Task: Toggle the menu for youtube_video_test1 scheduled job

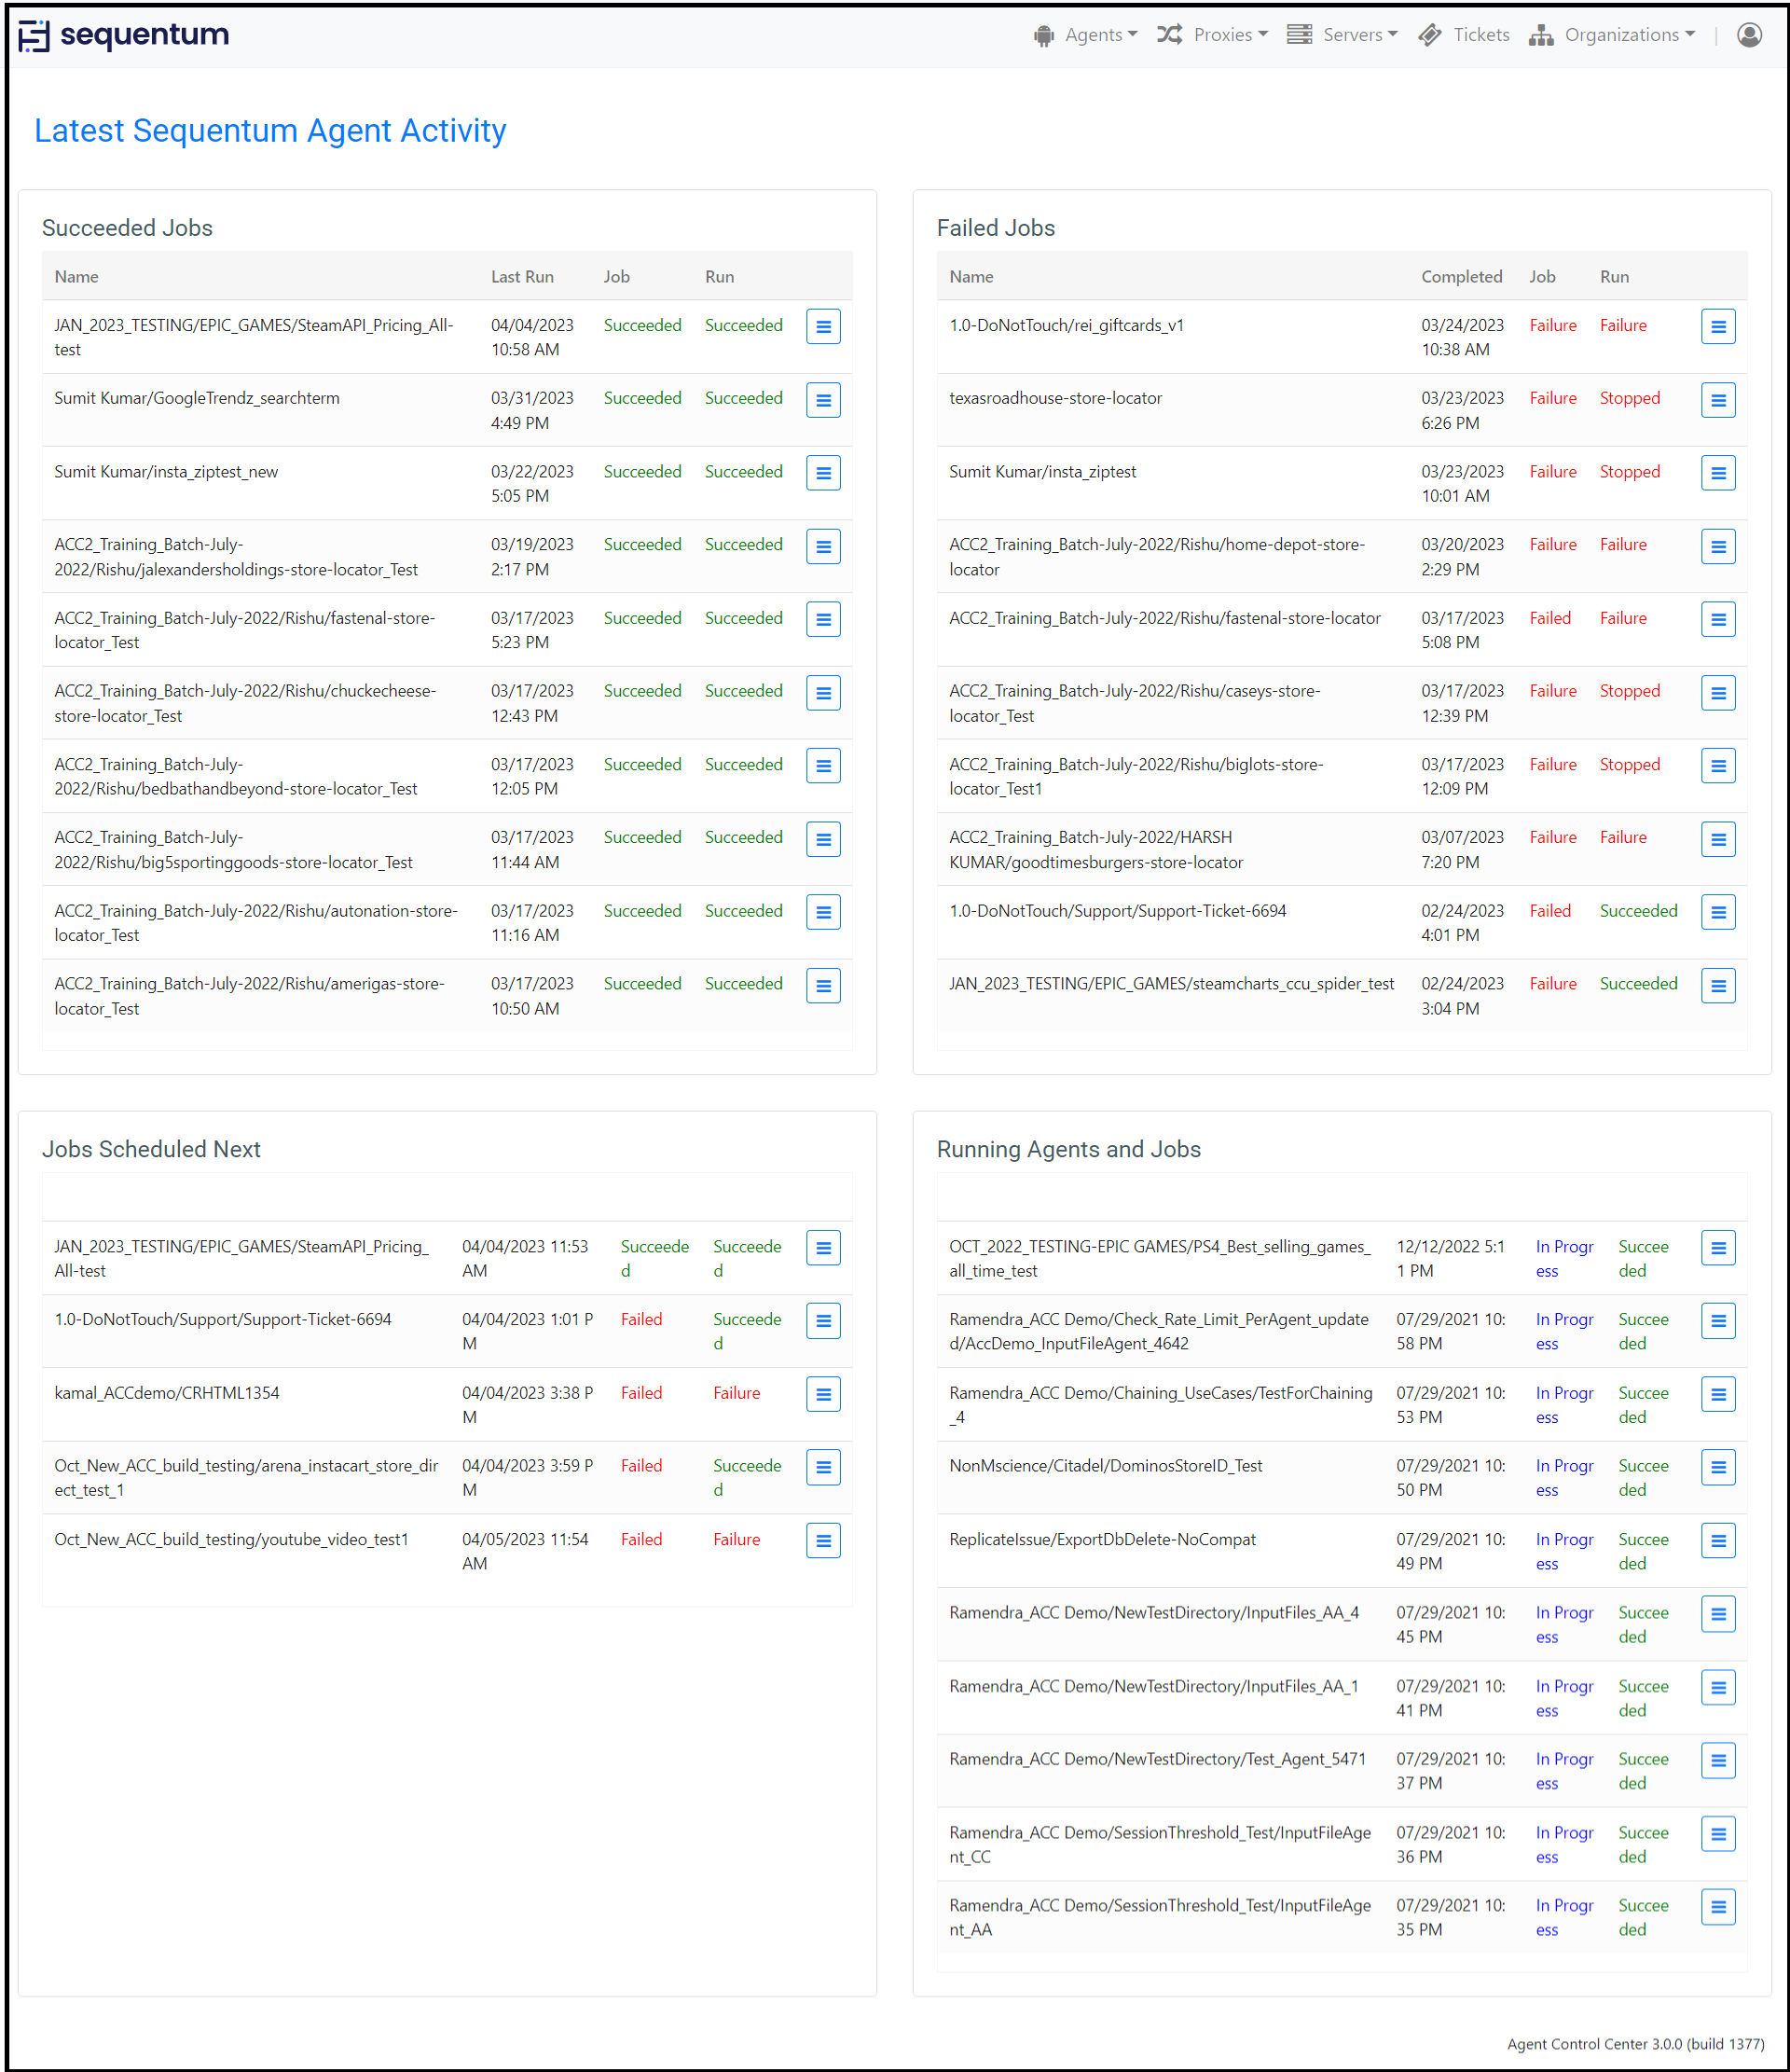Action: click(x=822, y=1540)
